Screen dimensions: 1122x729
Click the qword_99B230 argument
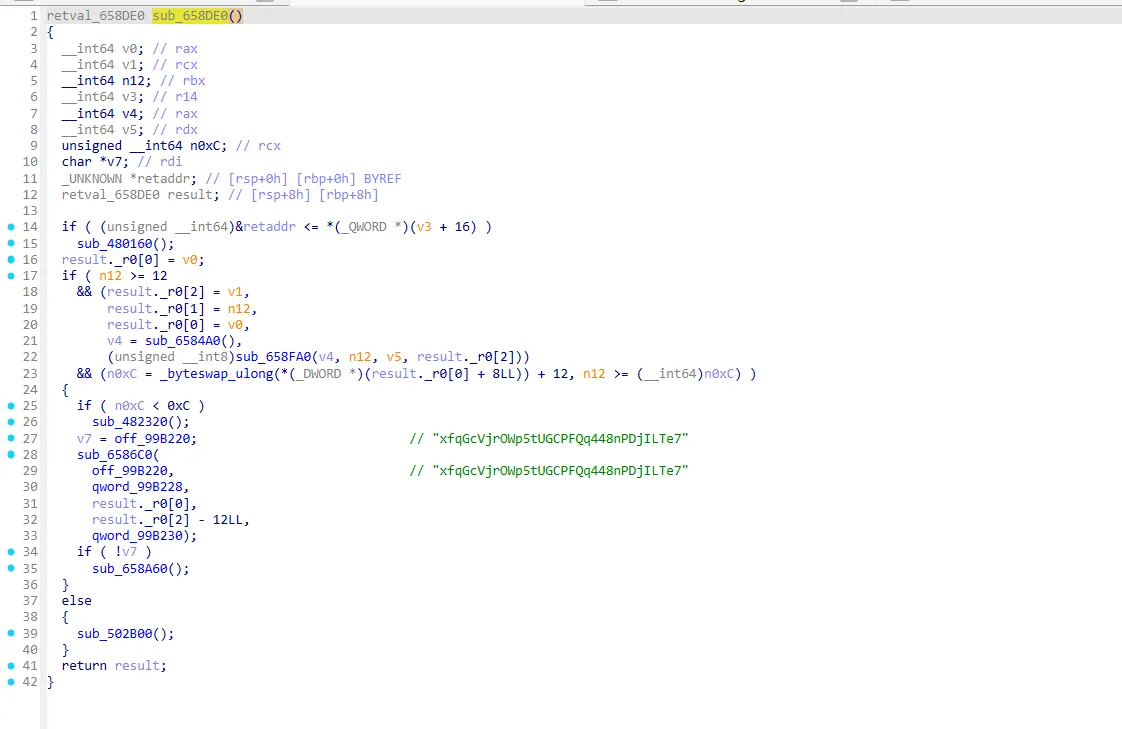click(136, 535)
